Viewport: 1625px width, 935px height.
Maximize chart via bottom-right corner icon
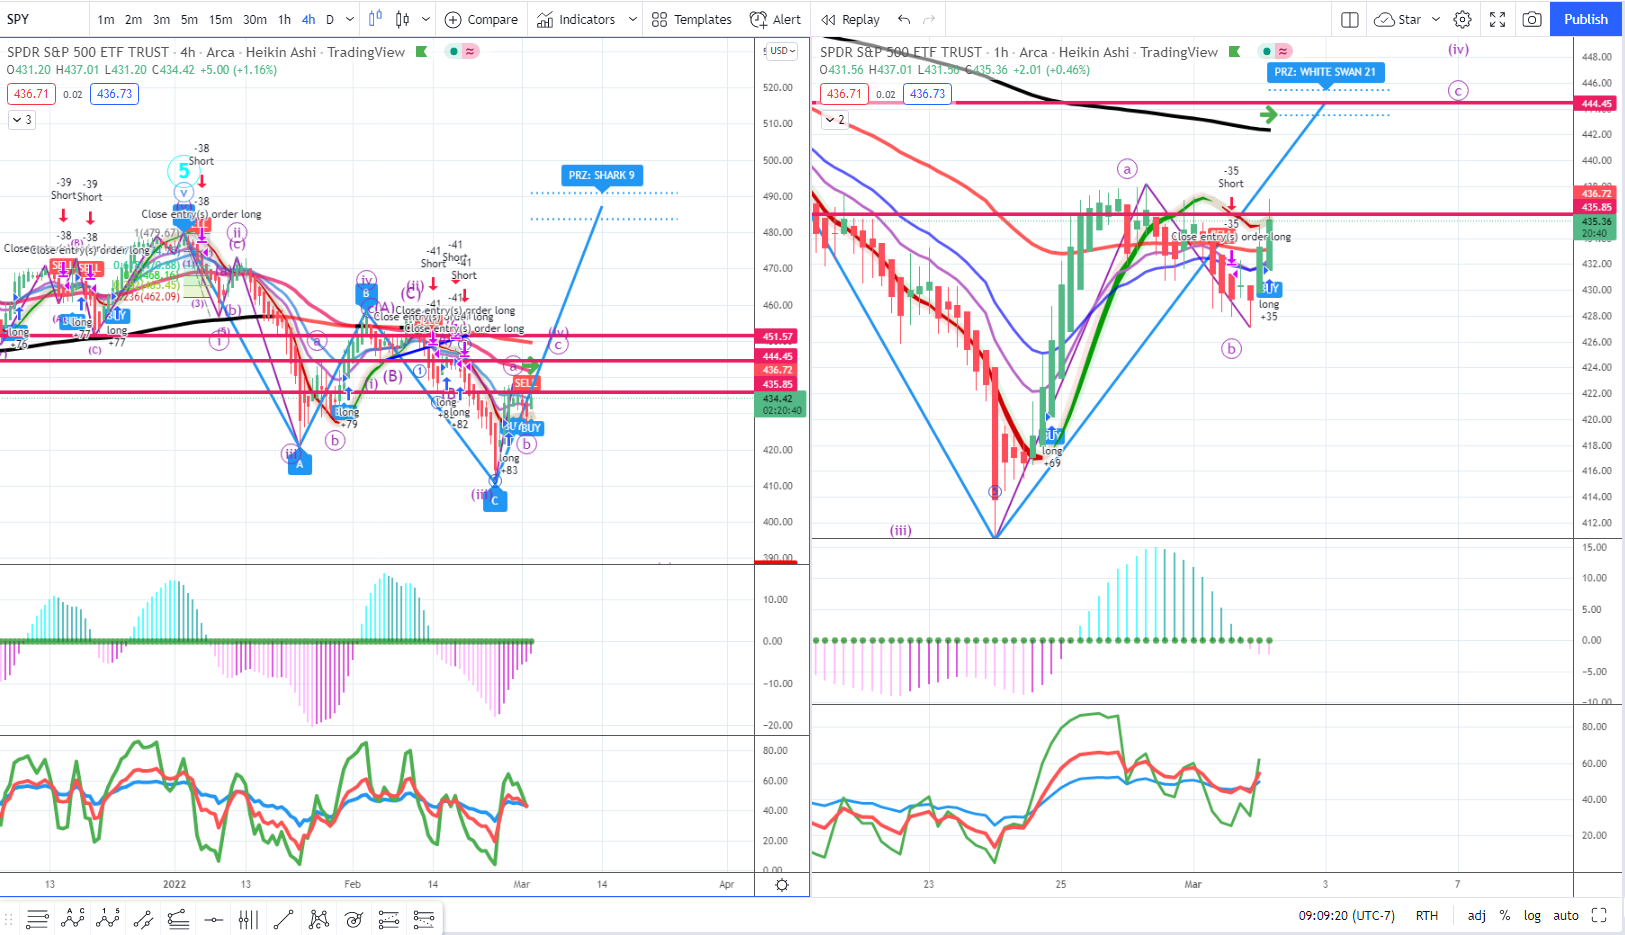1599,915
